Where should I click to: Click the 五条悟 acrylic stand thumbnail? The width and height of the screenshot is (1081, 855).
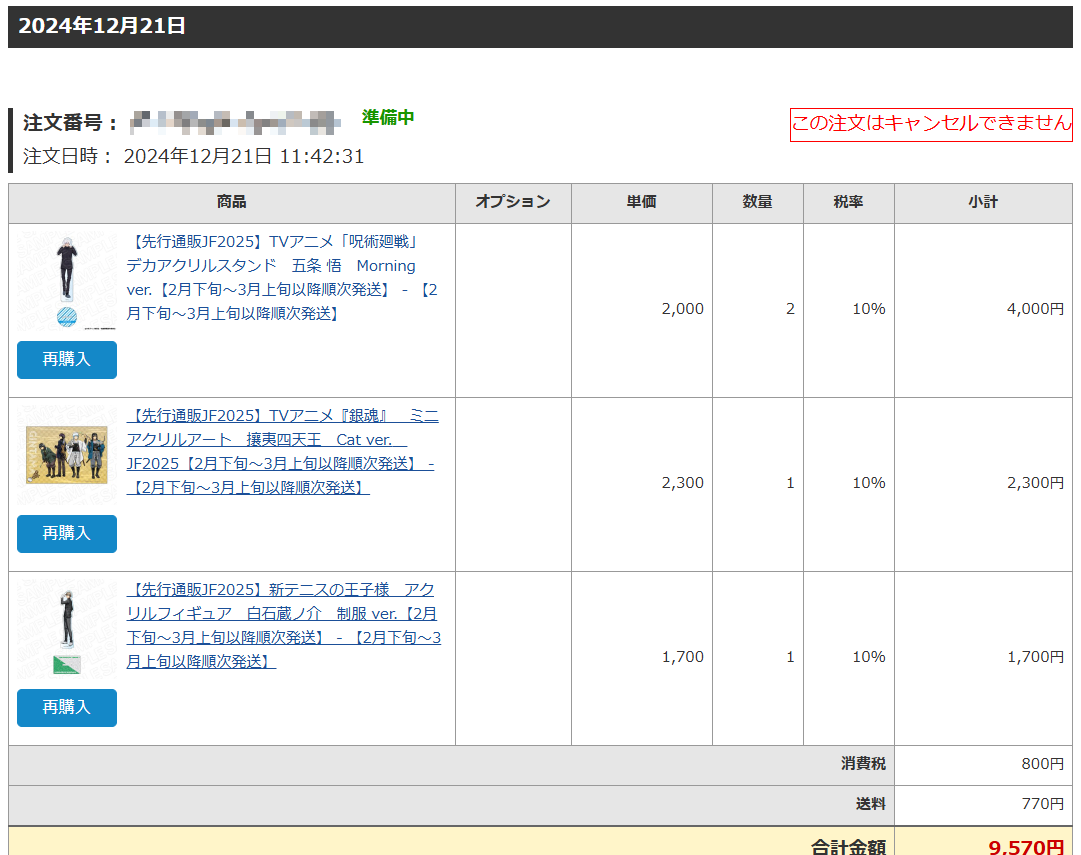point(67,281)
